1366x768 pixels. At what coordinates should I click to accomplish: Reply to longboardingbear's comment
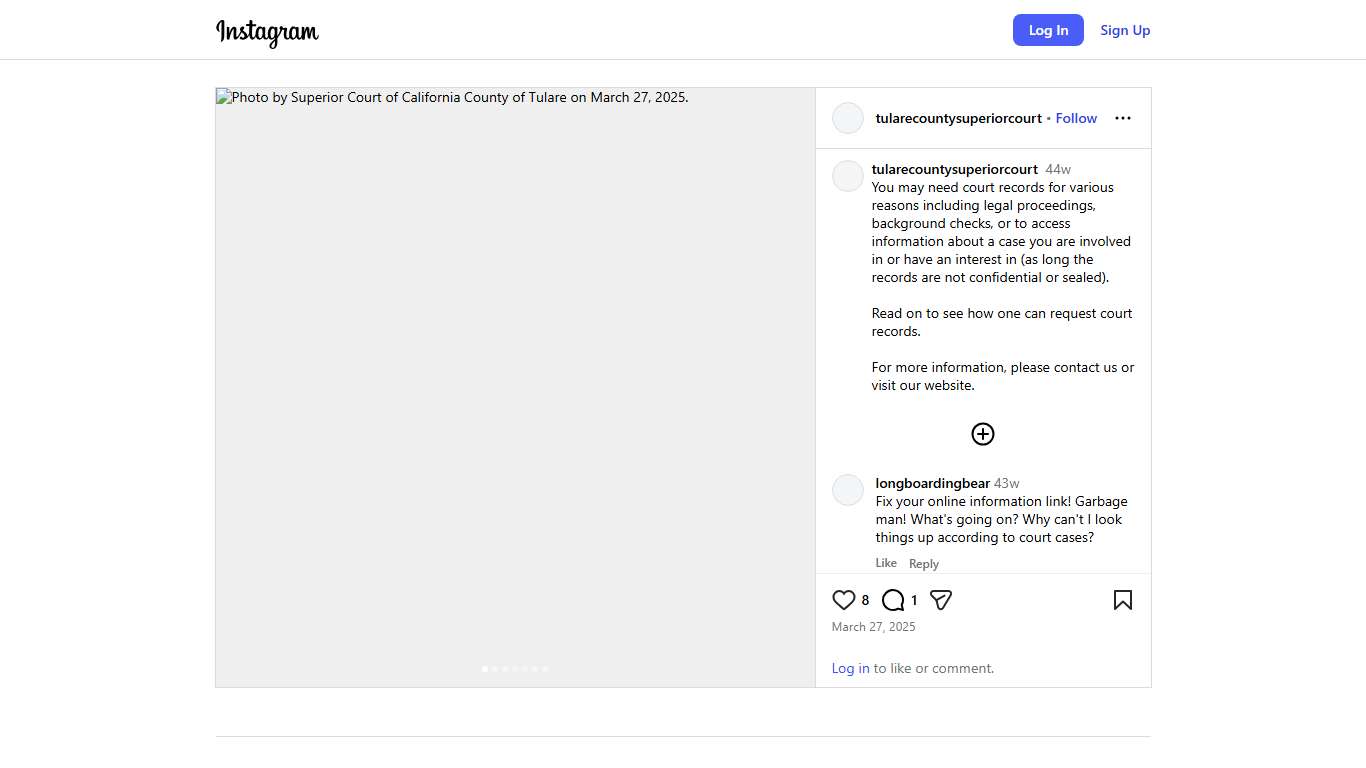pos(924,564)
